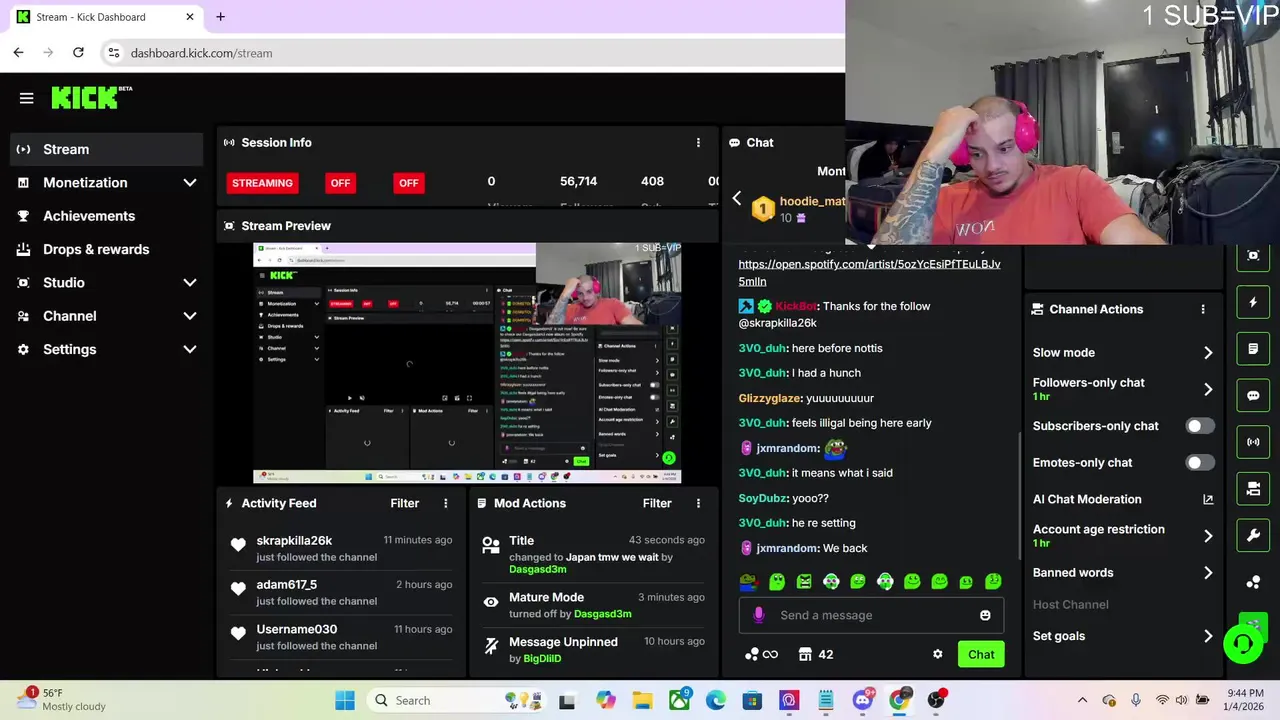Click the green Chat send button
The width and height of the screenshot is (1280, 720).
981,655
